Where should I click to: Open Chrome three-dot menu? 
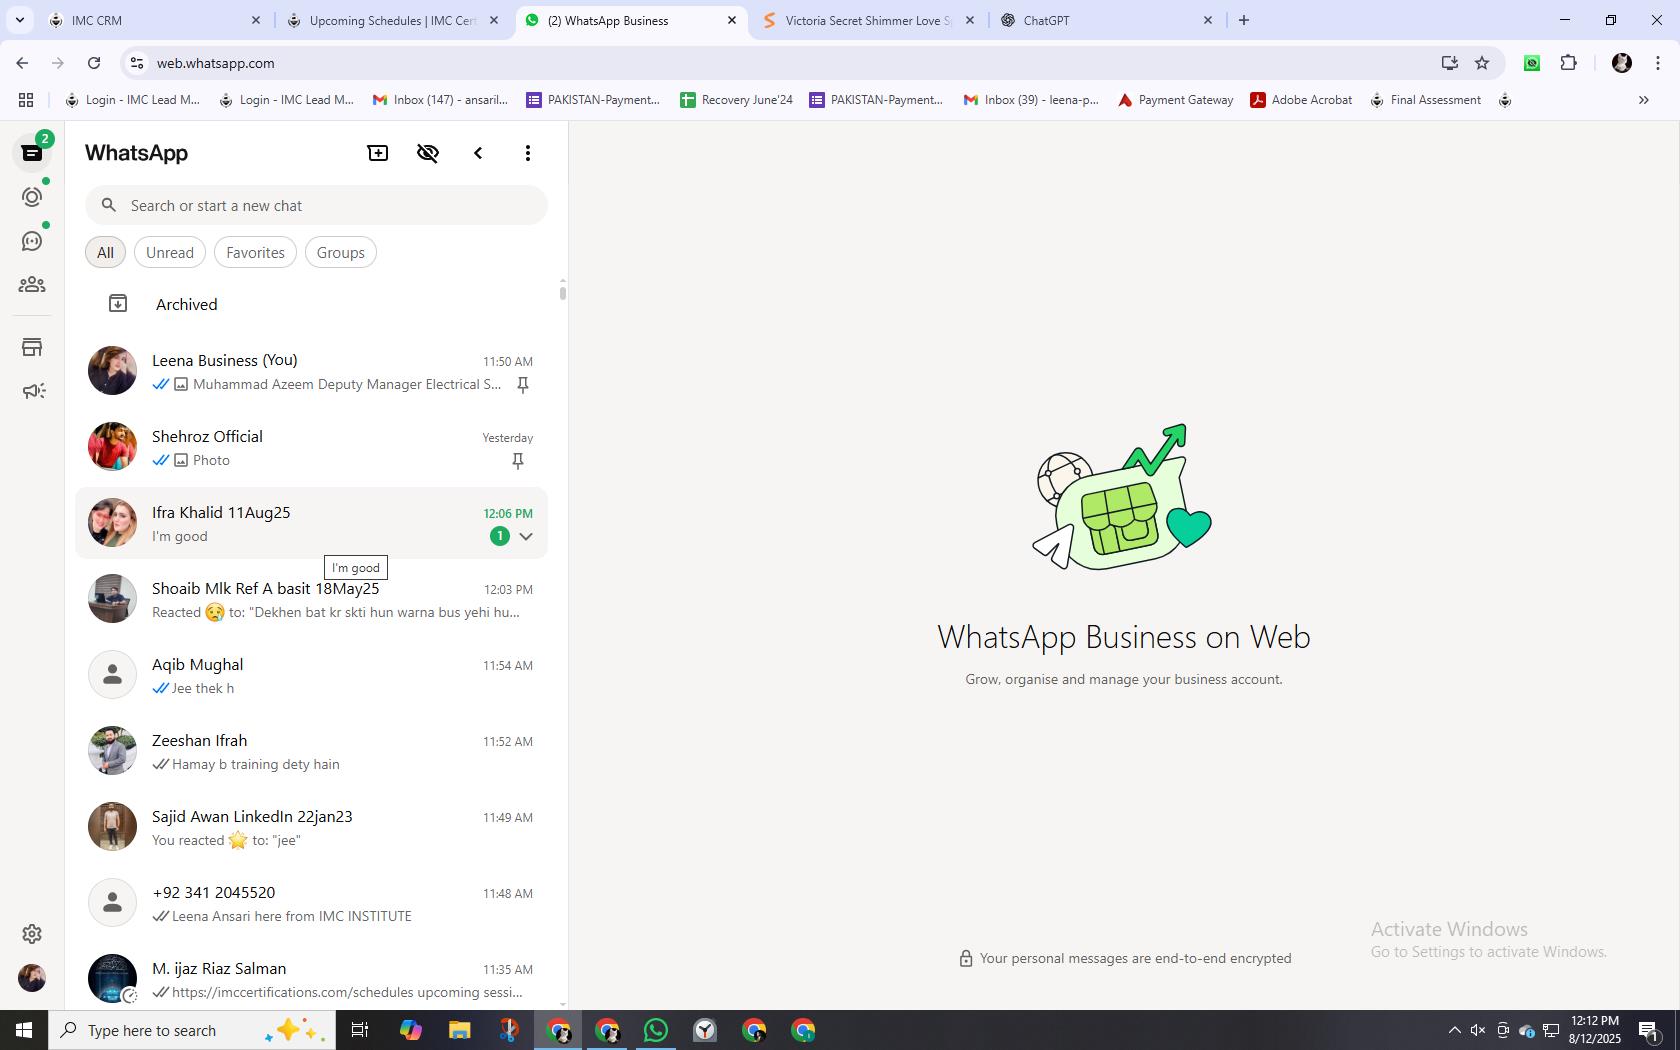(1658, 63)
